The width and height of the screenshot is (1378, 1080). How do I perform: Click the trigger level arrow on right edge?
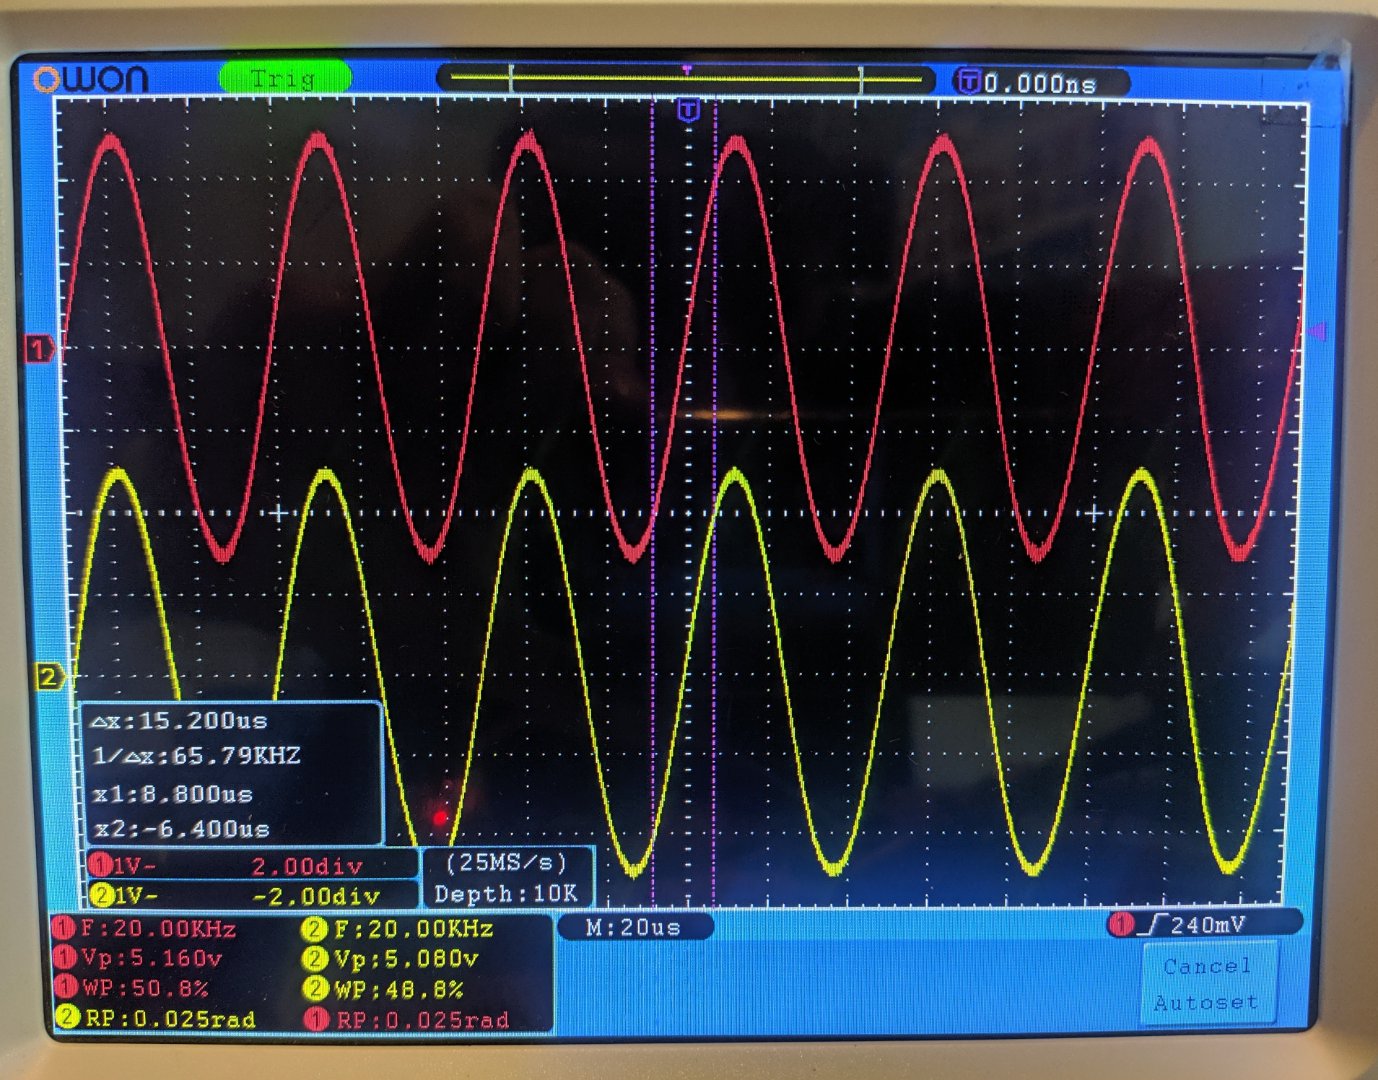1318,330
